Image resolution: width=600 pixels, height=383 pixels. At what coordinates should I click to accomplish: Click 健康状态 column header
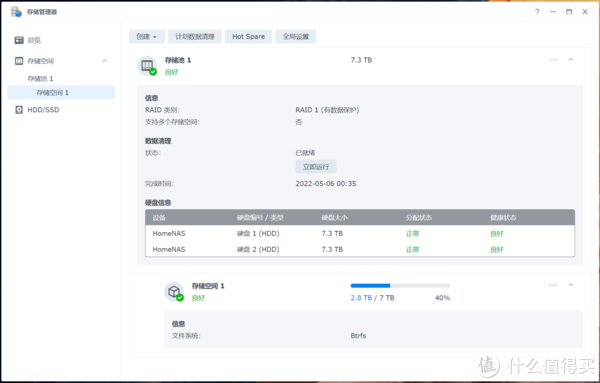(503, 218)
